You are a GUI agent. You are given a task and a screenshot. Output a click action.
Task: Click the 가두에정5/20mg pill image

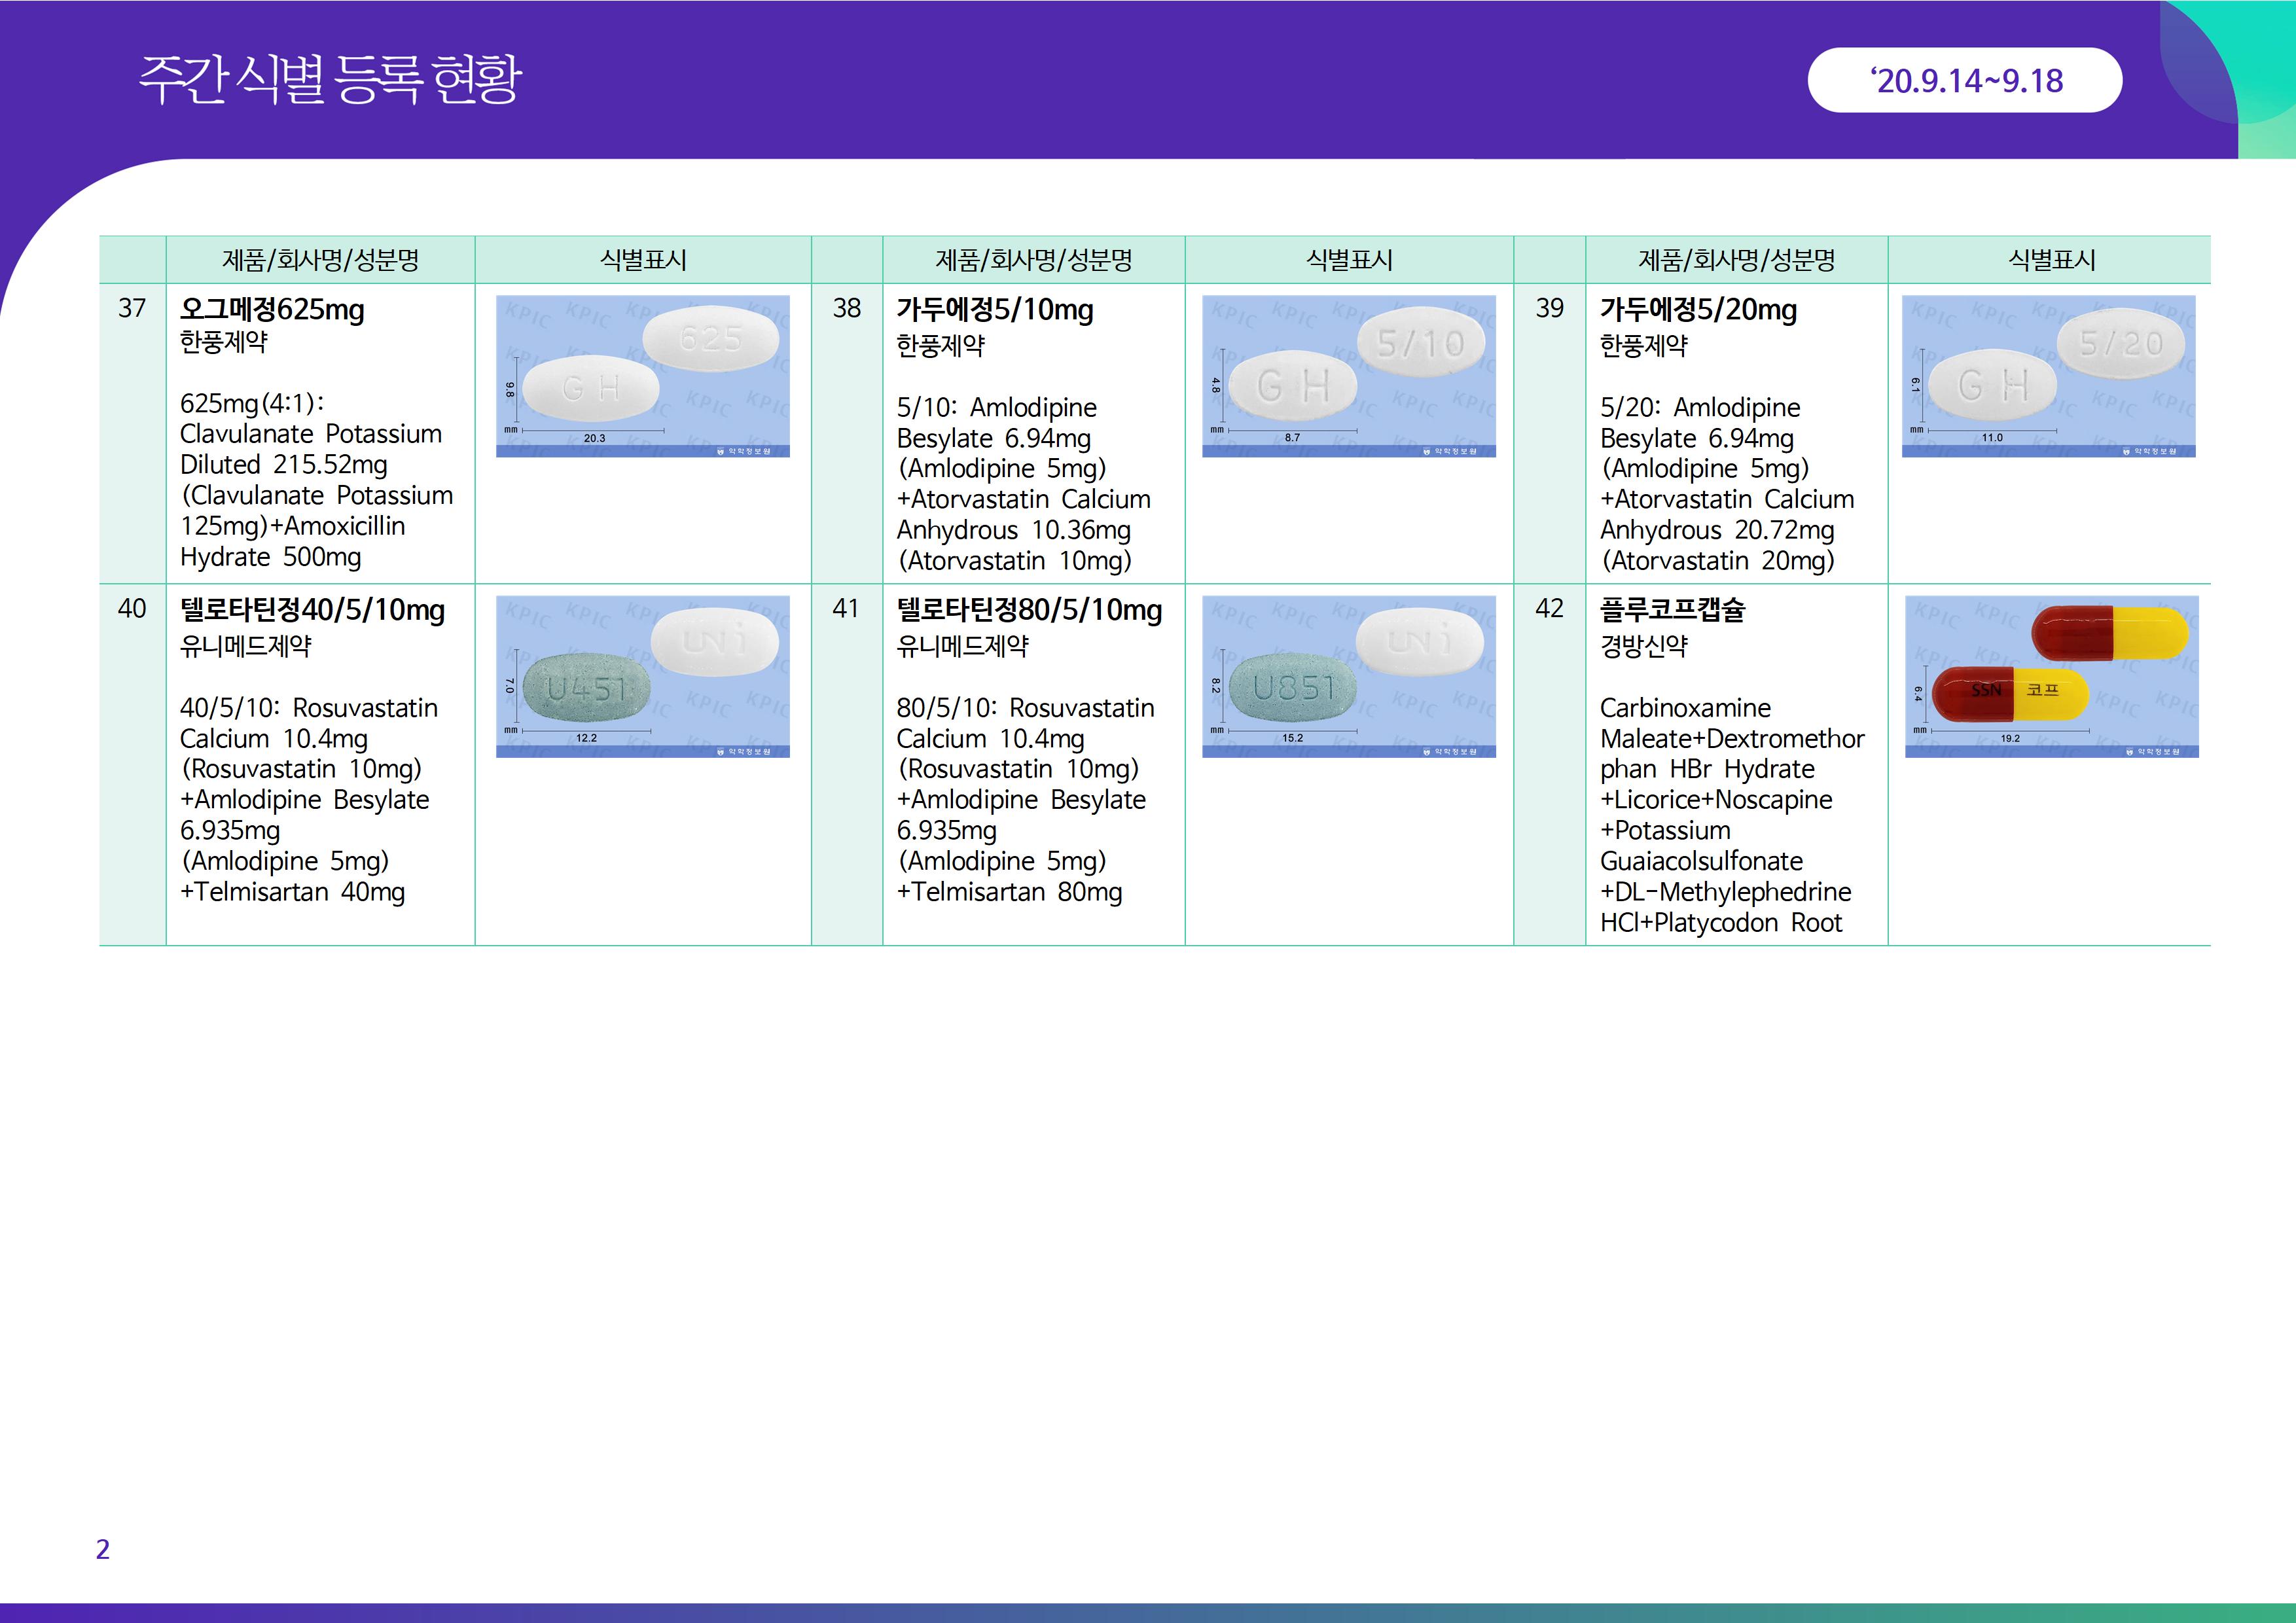tap(2048, 376)
